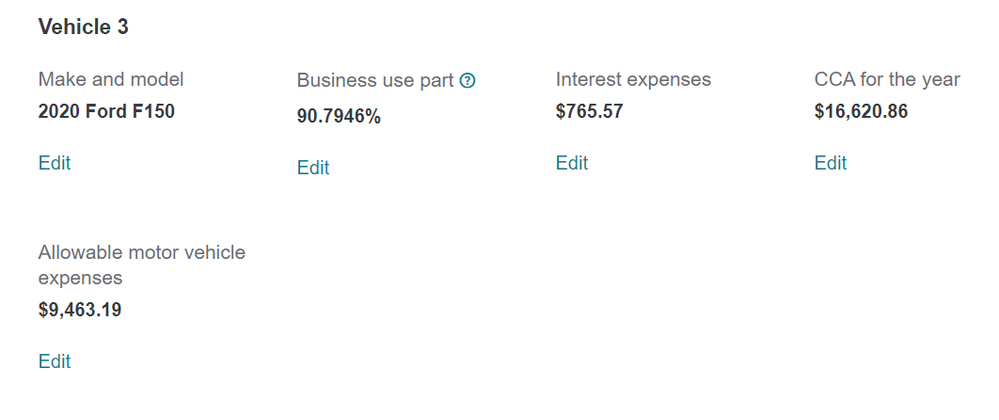This screenshot has height=420, width=999.
Task: Click the $16,620.86 CCA amount
Action: (861, 112)
